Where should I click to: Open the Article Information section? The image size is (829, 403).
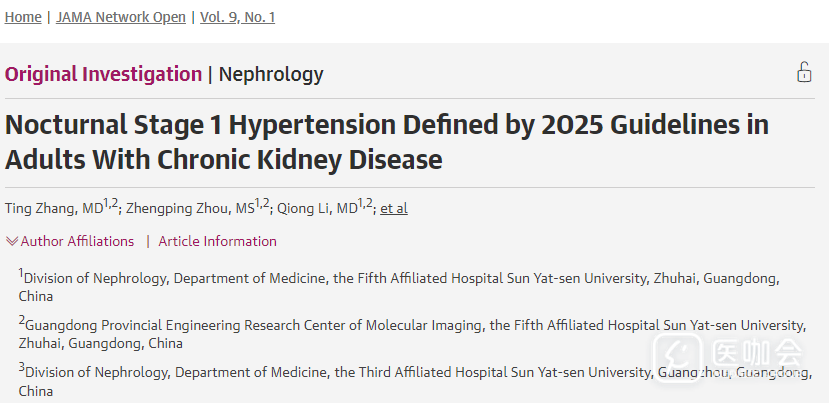click(217, 241)
